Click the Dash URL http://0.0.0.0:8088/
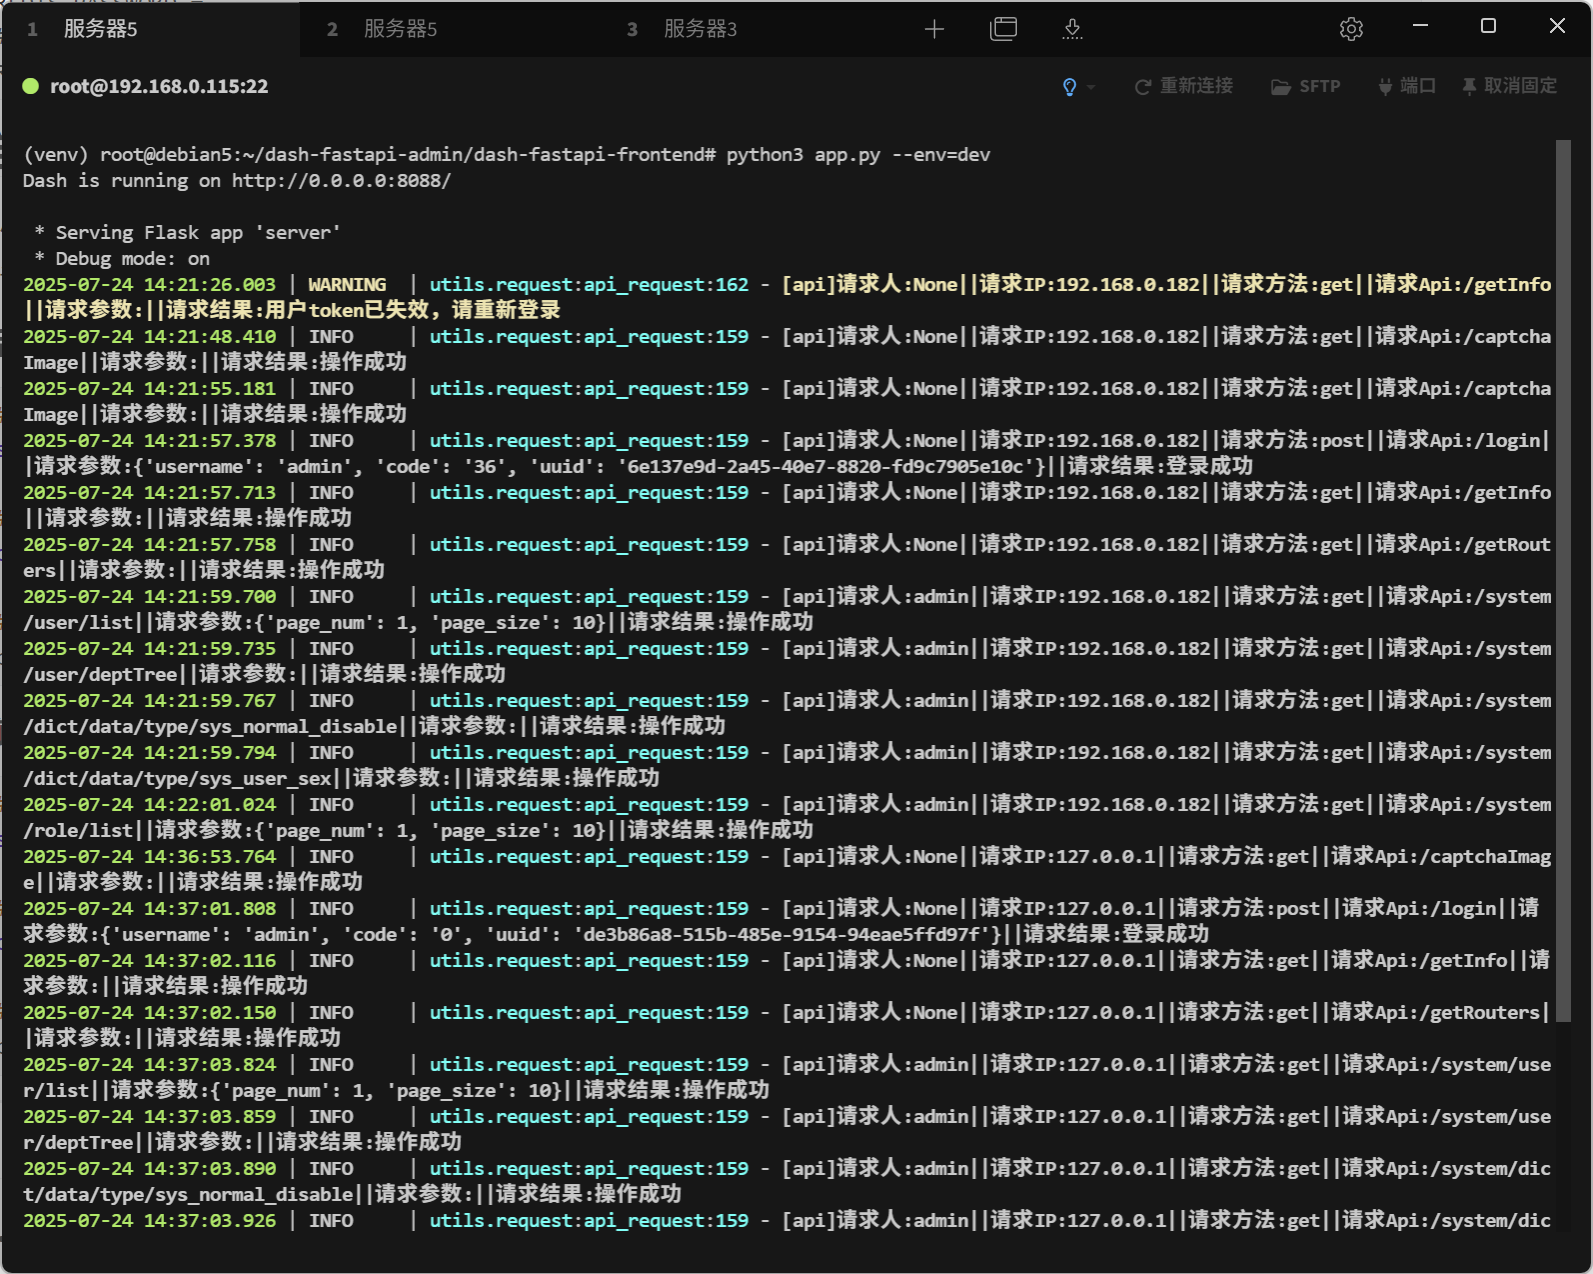Viewport: 1593px width, 1274px height. (x=341, y=180)
